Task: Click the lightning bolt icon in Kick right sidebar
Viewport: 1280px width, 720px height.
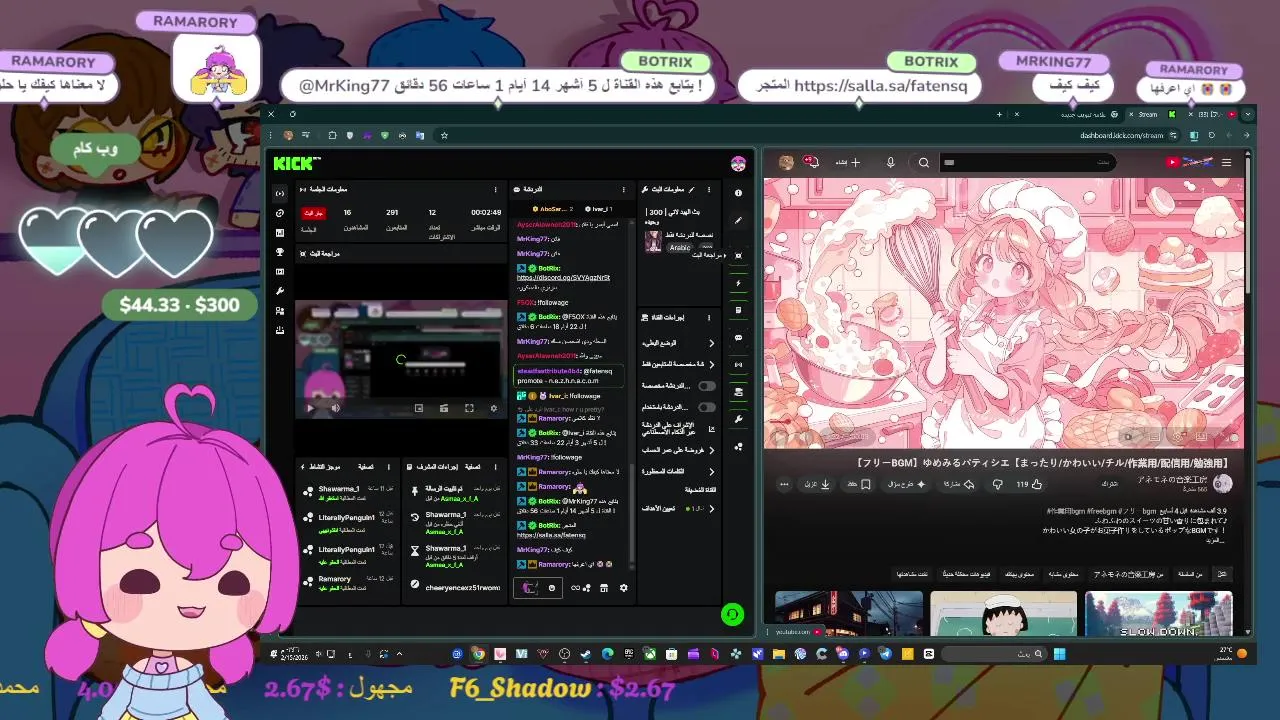Action: 739,283
